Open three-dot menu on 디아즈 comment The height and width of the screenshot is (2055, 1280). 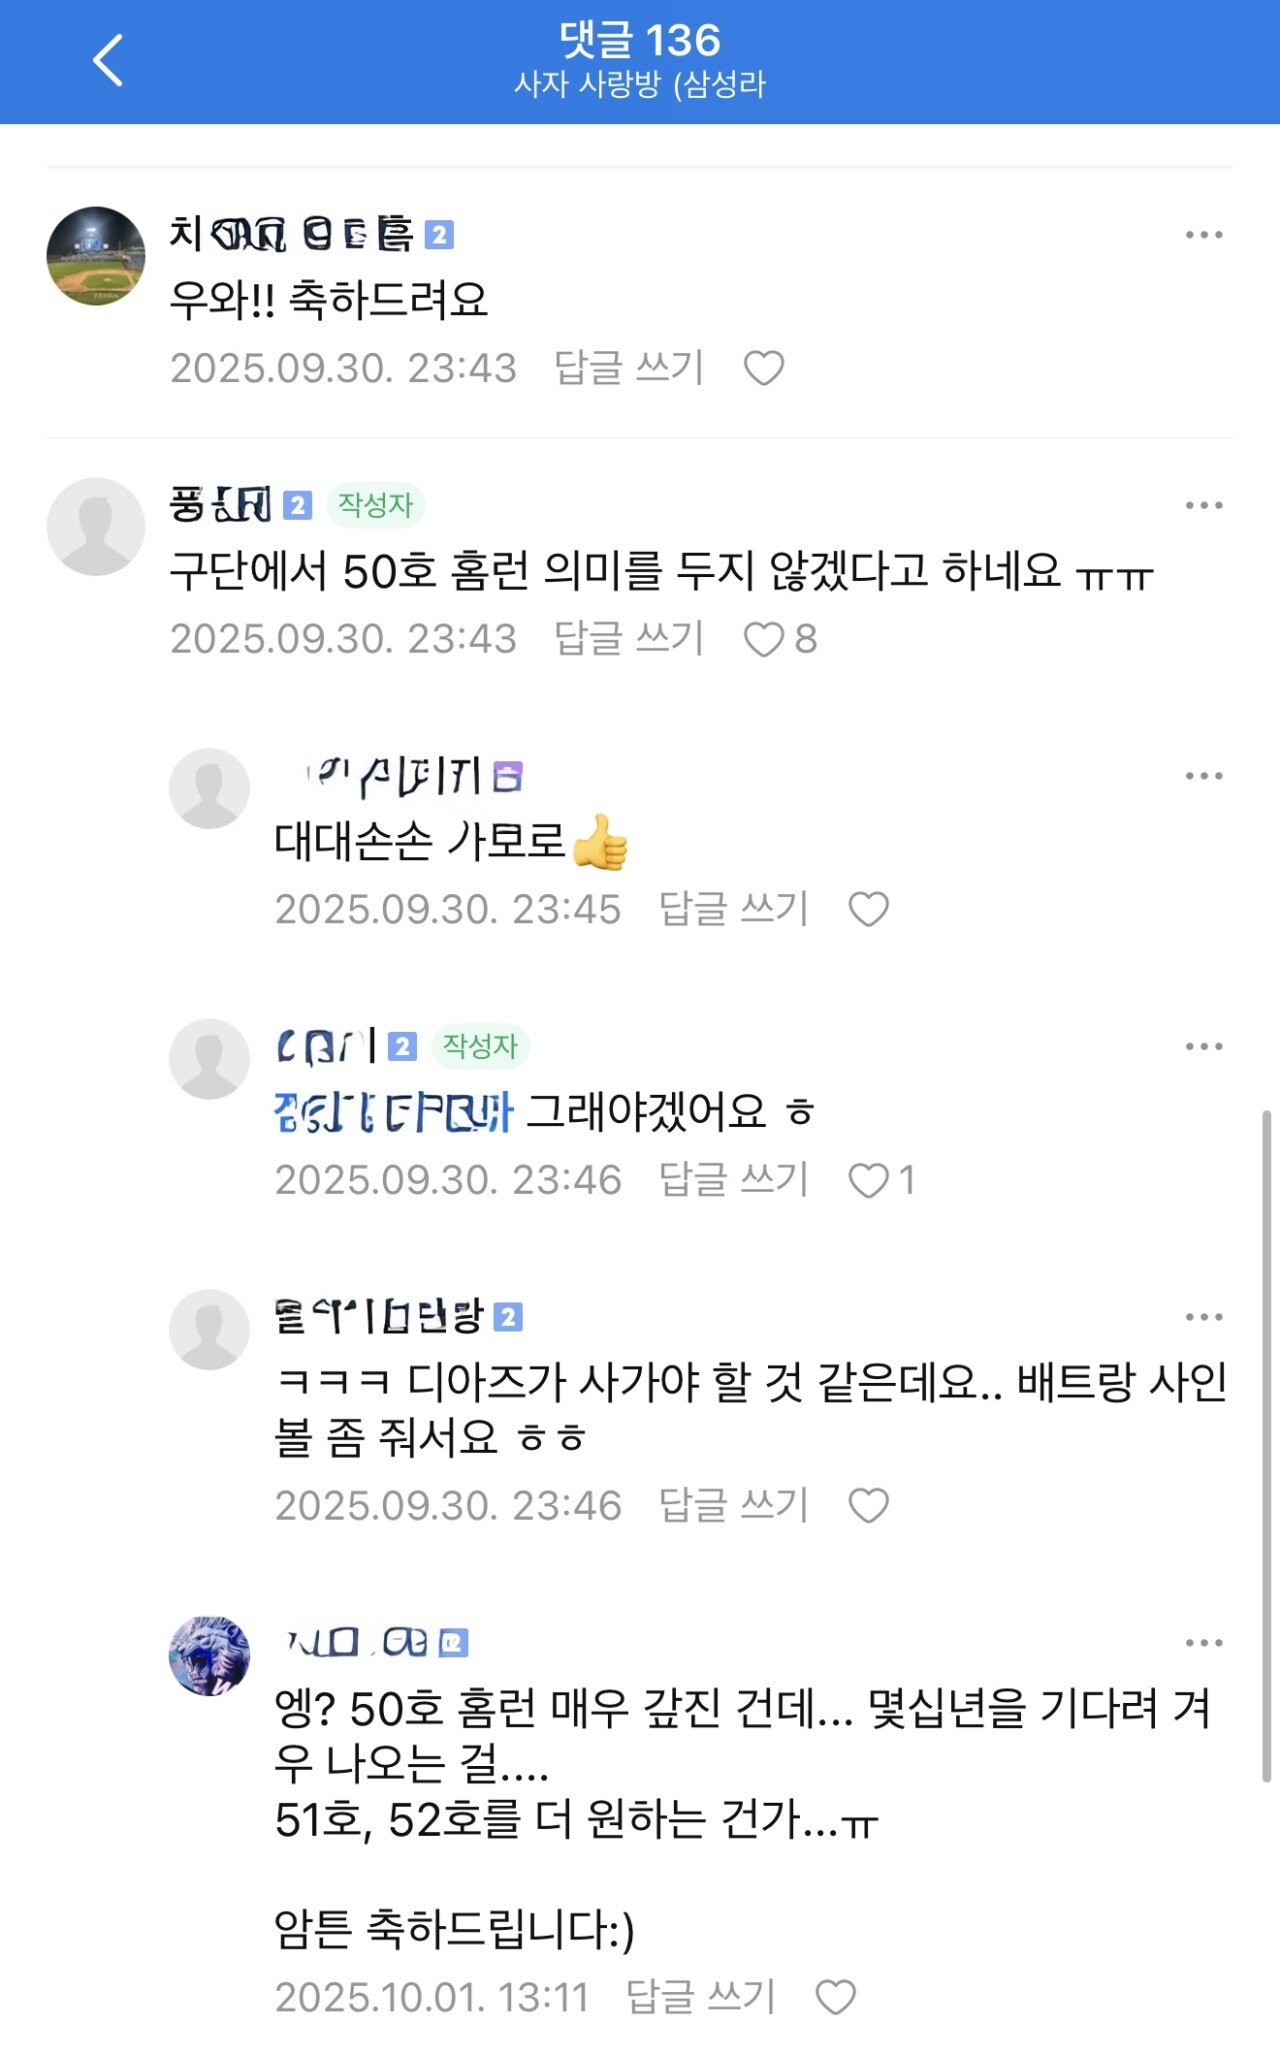[x=1203, y=1317]
